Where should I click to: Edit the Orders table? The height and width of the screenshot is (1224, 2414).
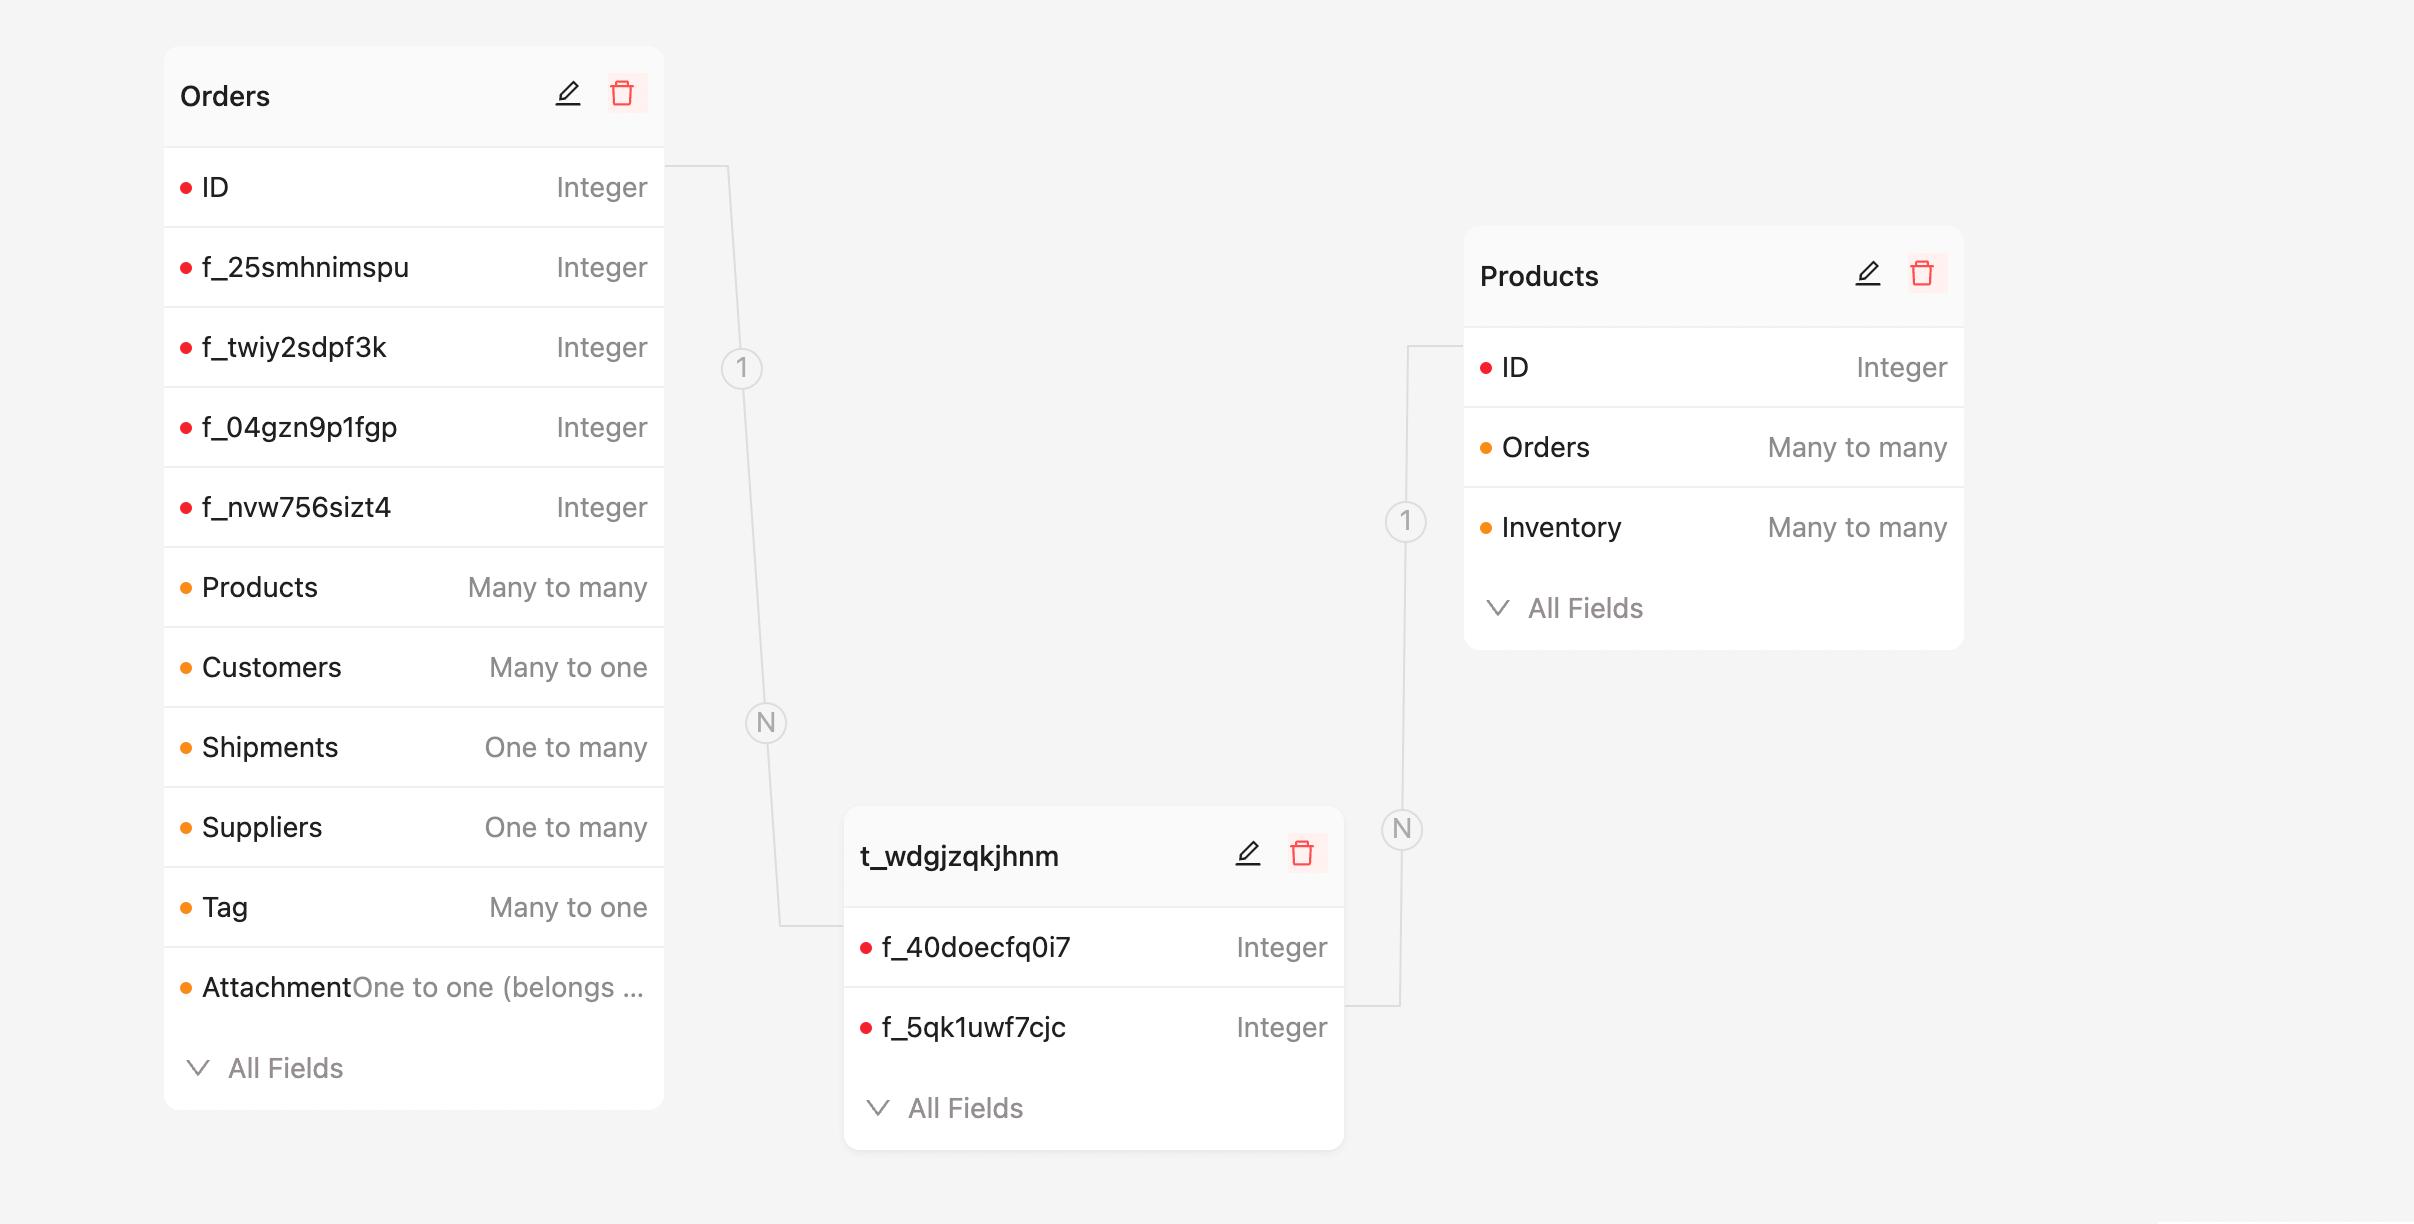click(568, 94)
